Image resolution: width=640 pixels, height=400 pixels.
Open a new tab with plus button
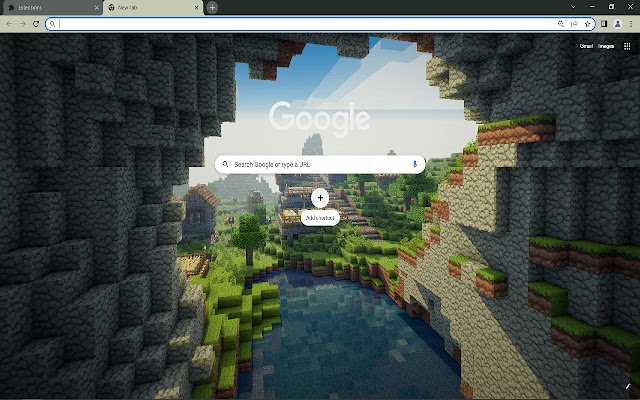point(212,7)
